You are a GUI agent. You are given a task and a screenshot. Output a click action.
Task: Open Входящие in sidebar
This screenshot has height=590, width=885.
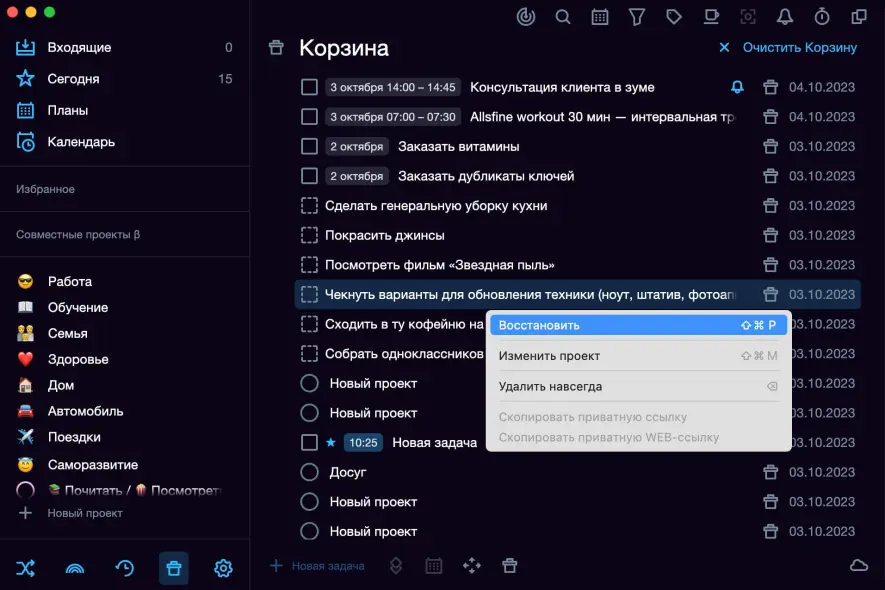click(x=124, y=47)
